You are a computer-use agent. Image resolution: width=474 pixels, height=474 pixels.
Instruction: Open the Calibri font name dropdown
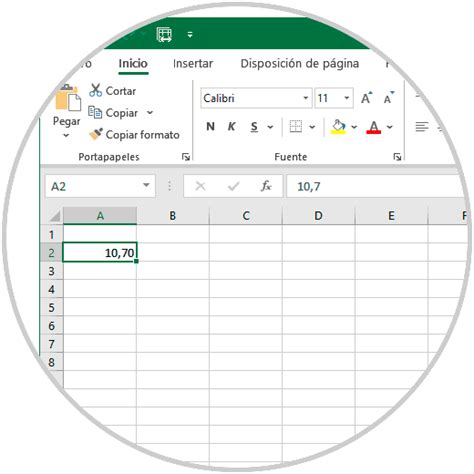click(x=305, y=98)
